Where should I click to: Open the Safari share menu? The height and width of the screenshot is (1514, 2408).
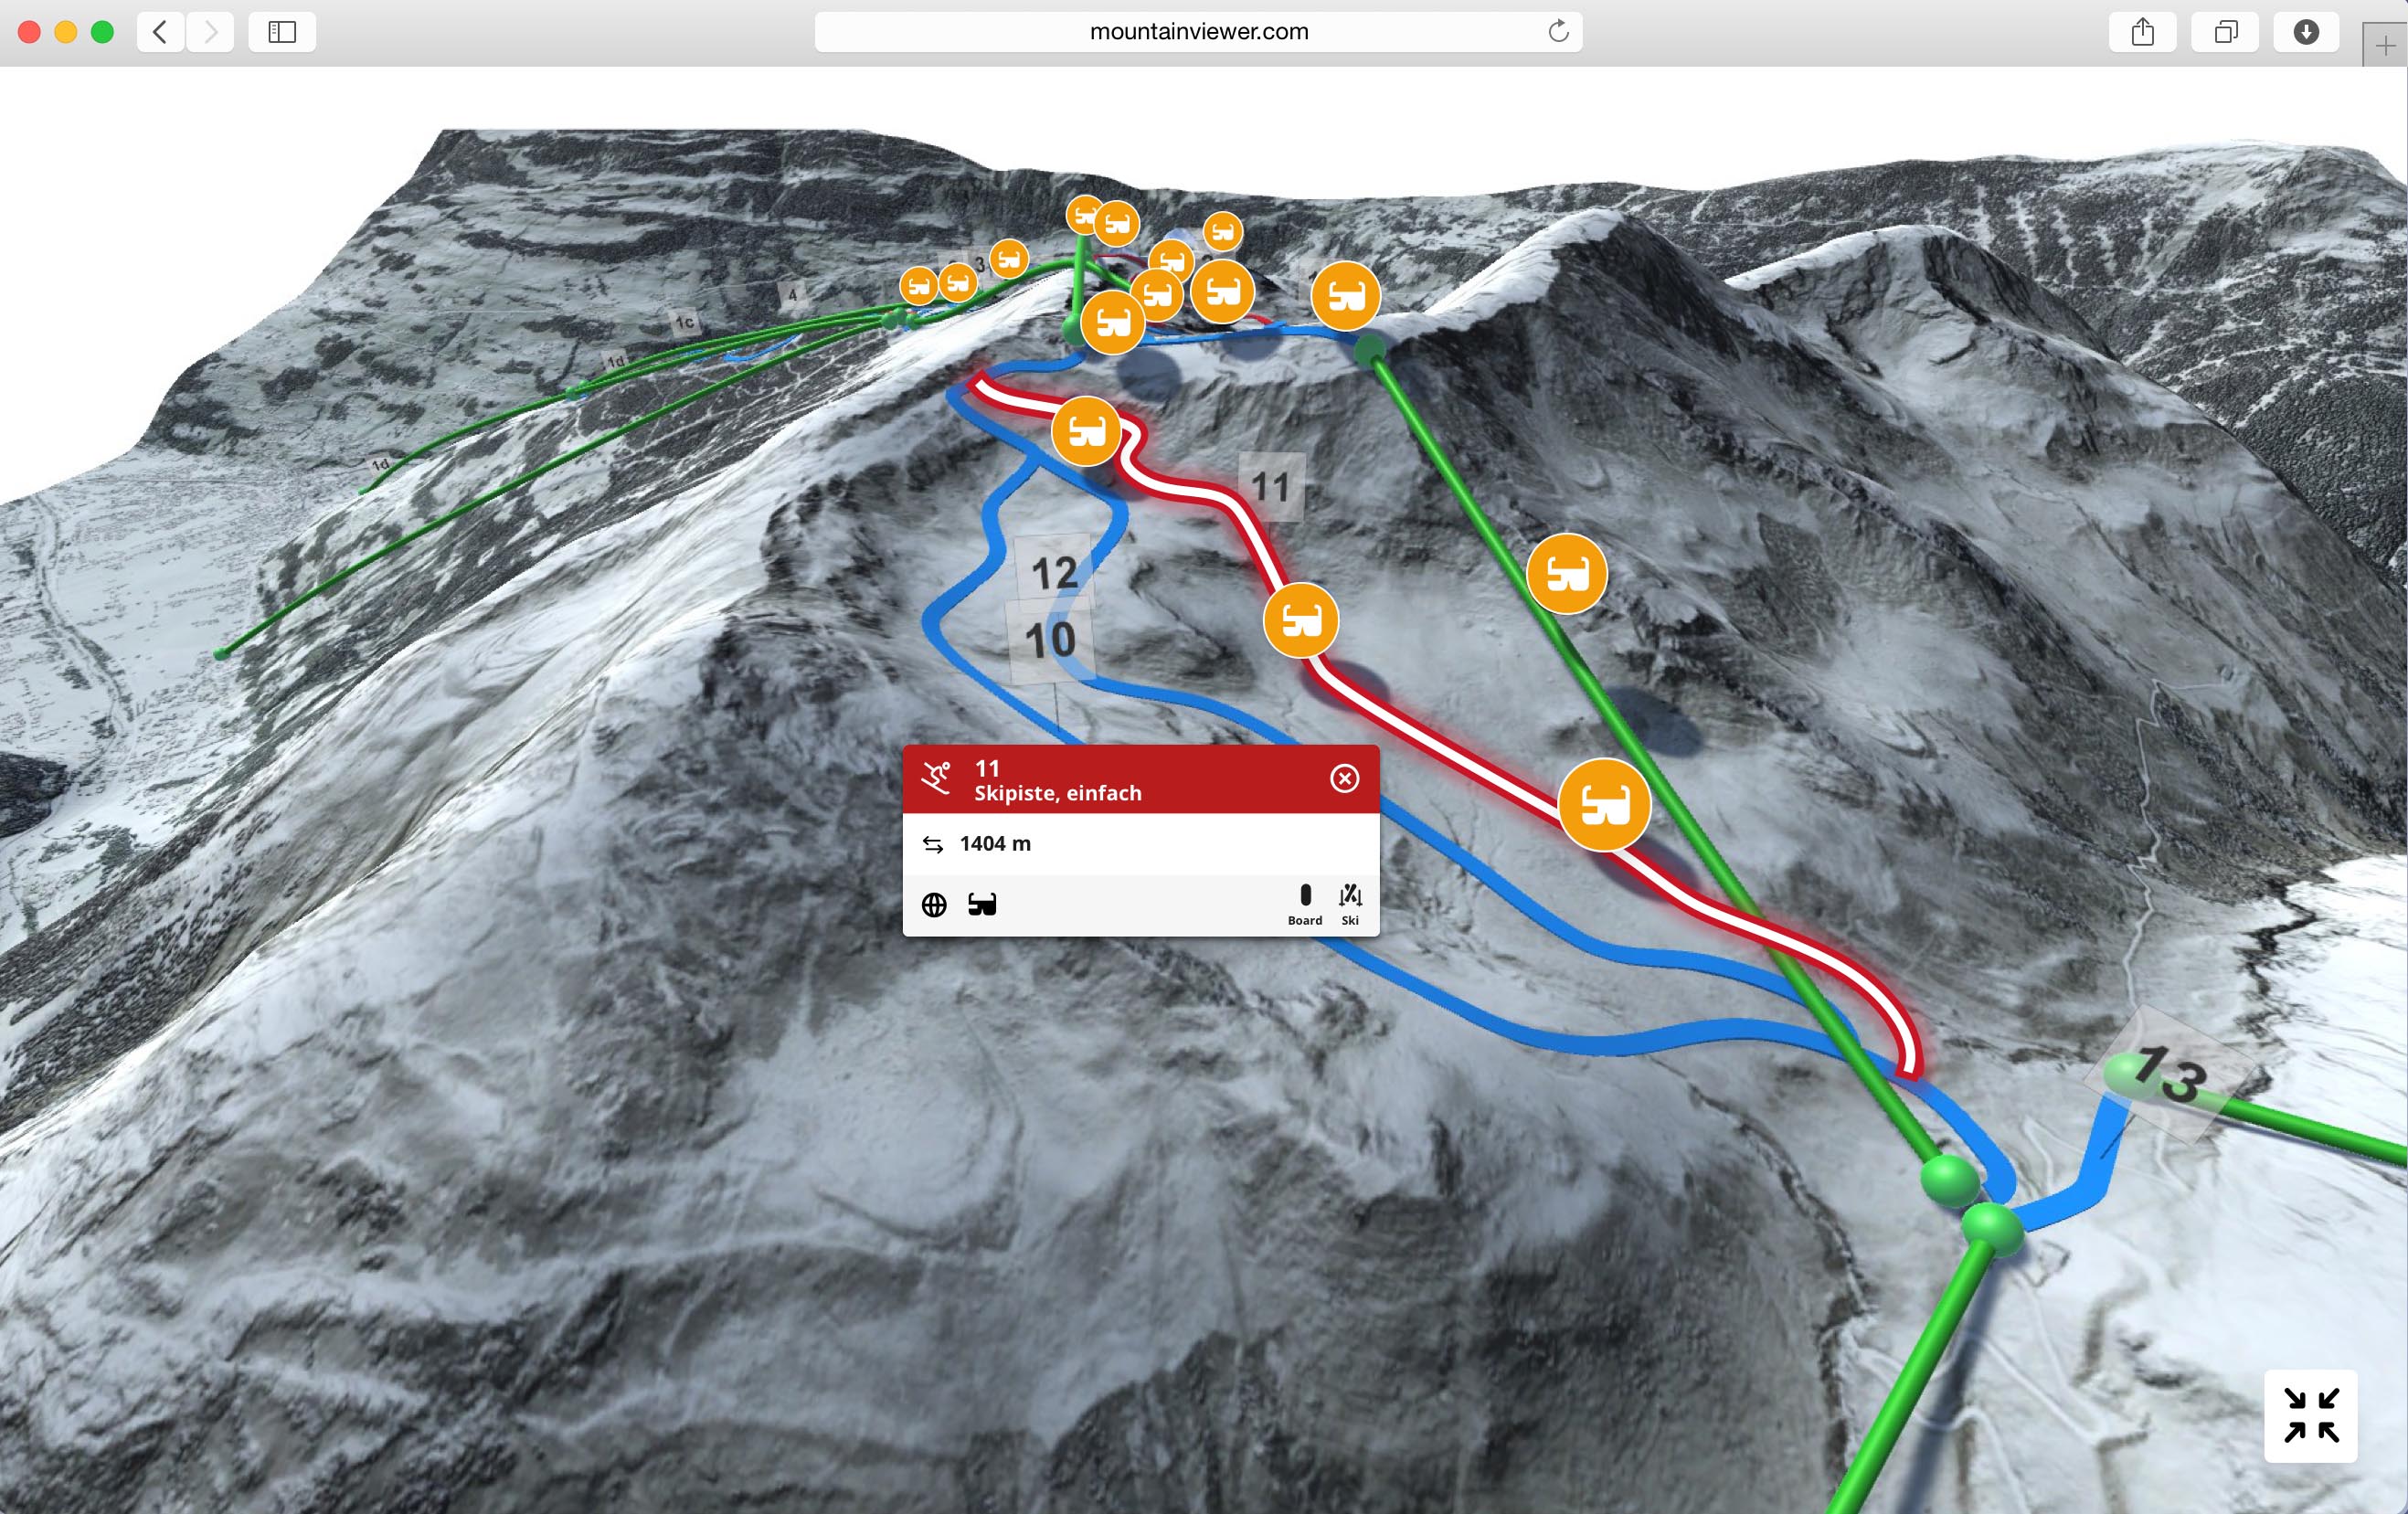pyautogui.click(x=2142, y=32)
